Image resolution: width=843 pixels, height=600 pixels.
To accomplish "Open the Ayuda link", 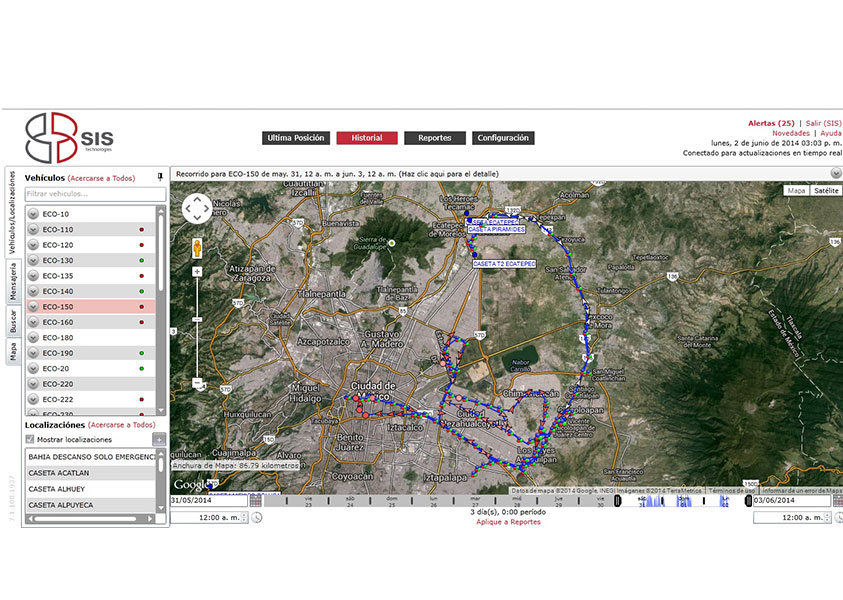I will [831, 133].
